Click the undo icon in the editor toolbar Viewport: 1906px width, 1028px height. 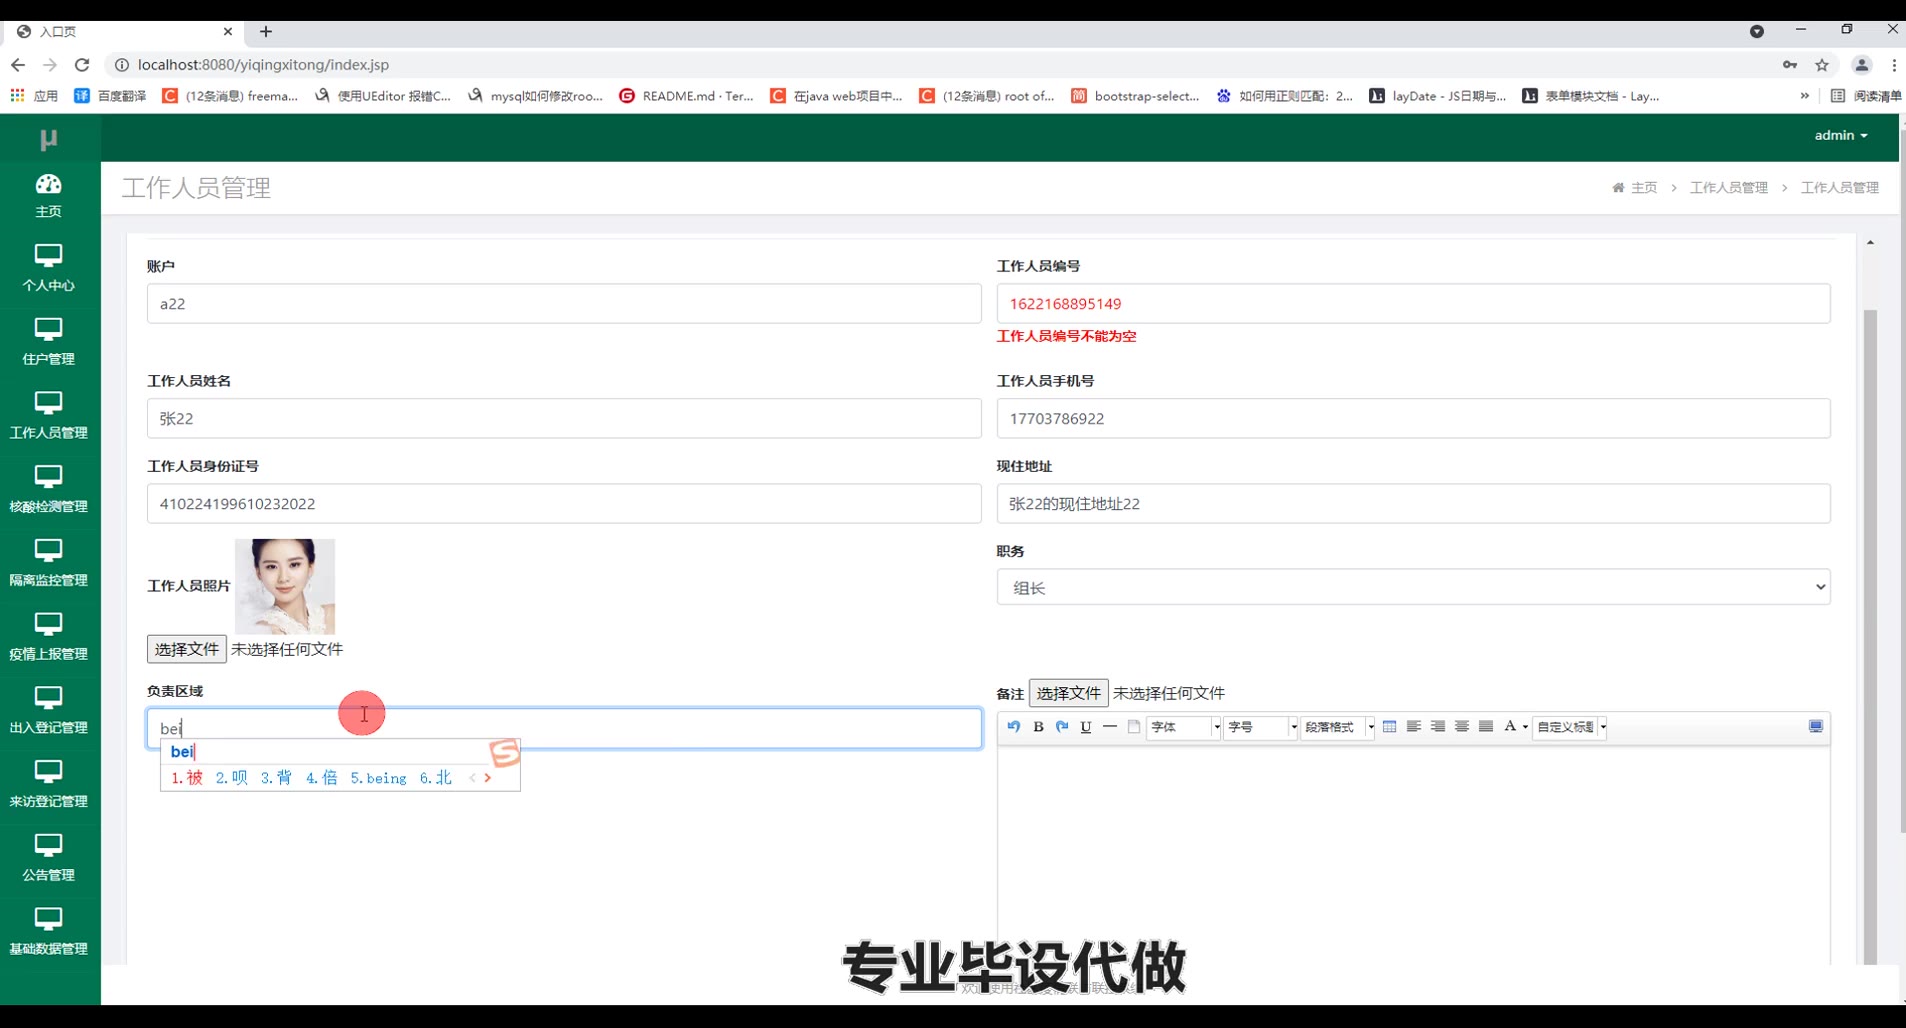(x=1014, y=727)
